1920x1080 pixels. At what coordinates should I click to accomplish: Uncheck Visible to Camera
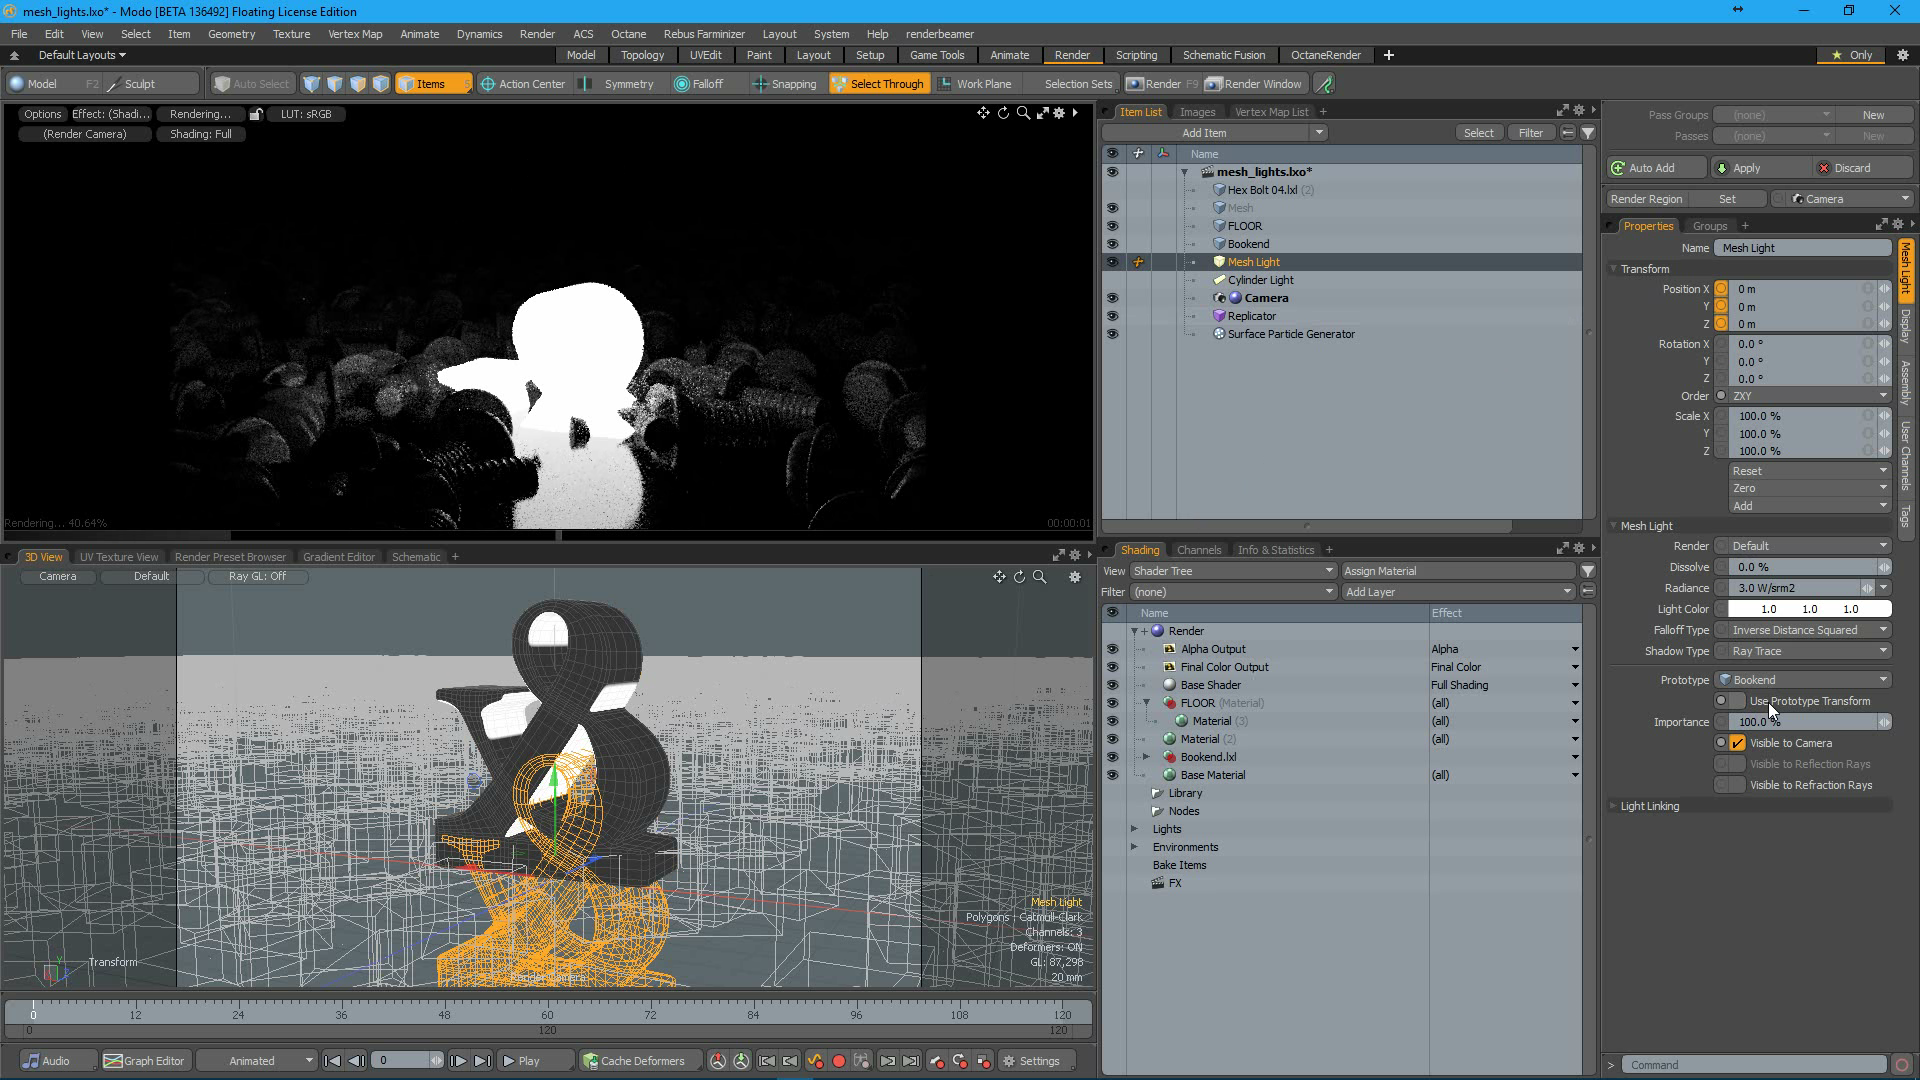coord(1735,742)
